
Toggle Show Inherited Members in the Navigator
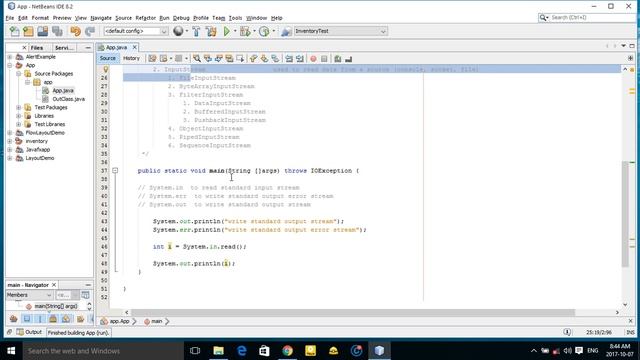tap(13, 319)
